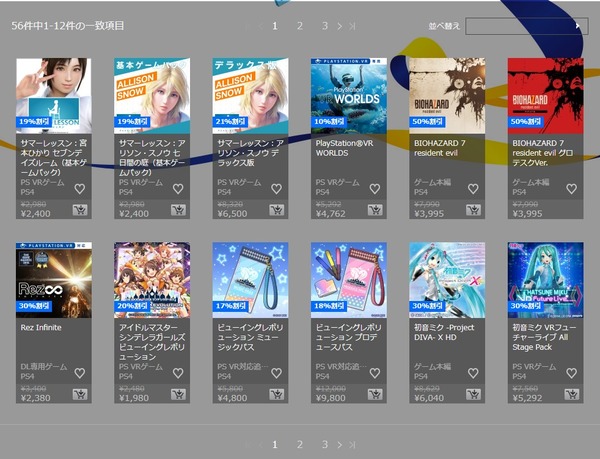Click the '56件中1-12件の一致項目' results count

(x=68, y=26)
